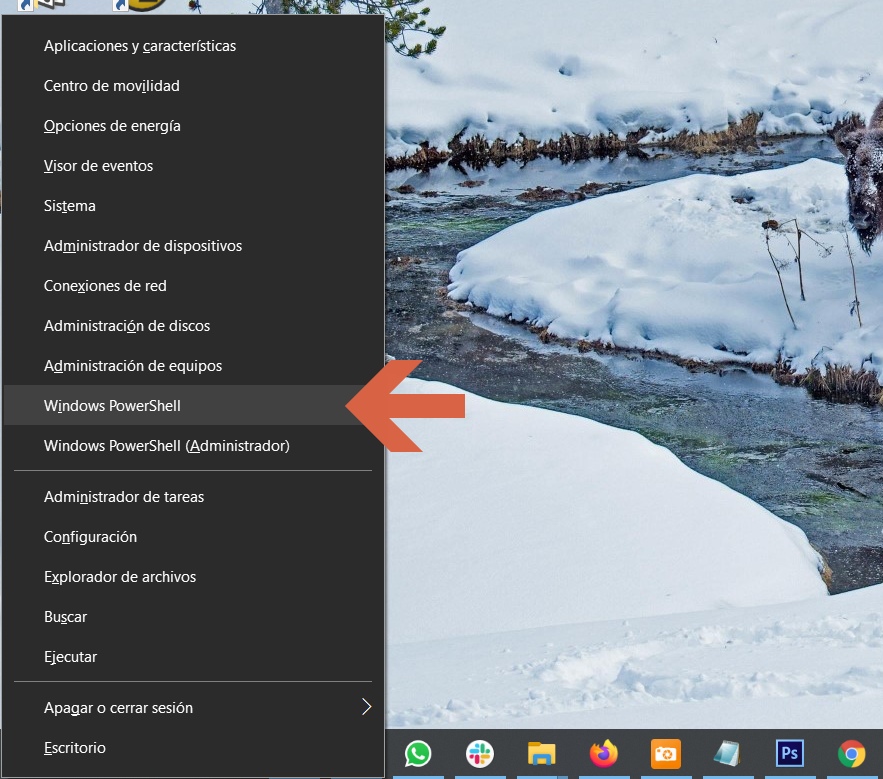
Task: Select Ejecutar in the menu
Action: pos(193,657)
